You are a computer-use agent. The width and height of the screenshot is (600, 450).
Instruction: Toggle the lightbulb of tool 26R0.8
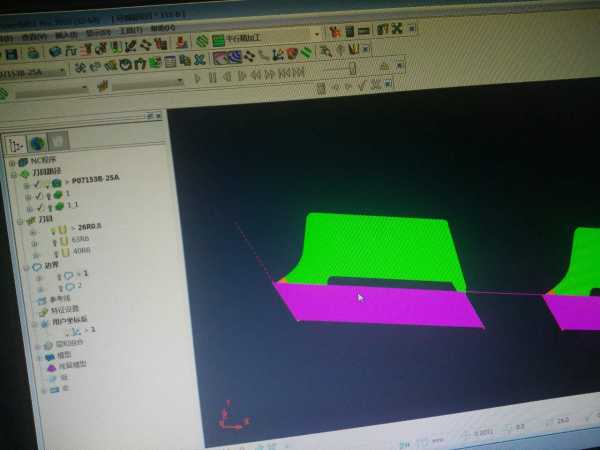[x=54, y=230]
